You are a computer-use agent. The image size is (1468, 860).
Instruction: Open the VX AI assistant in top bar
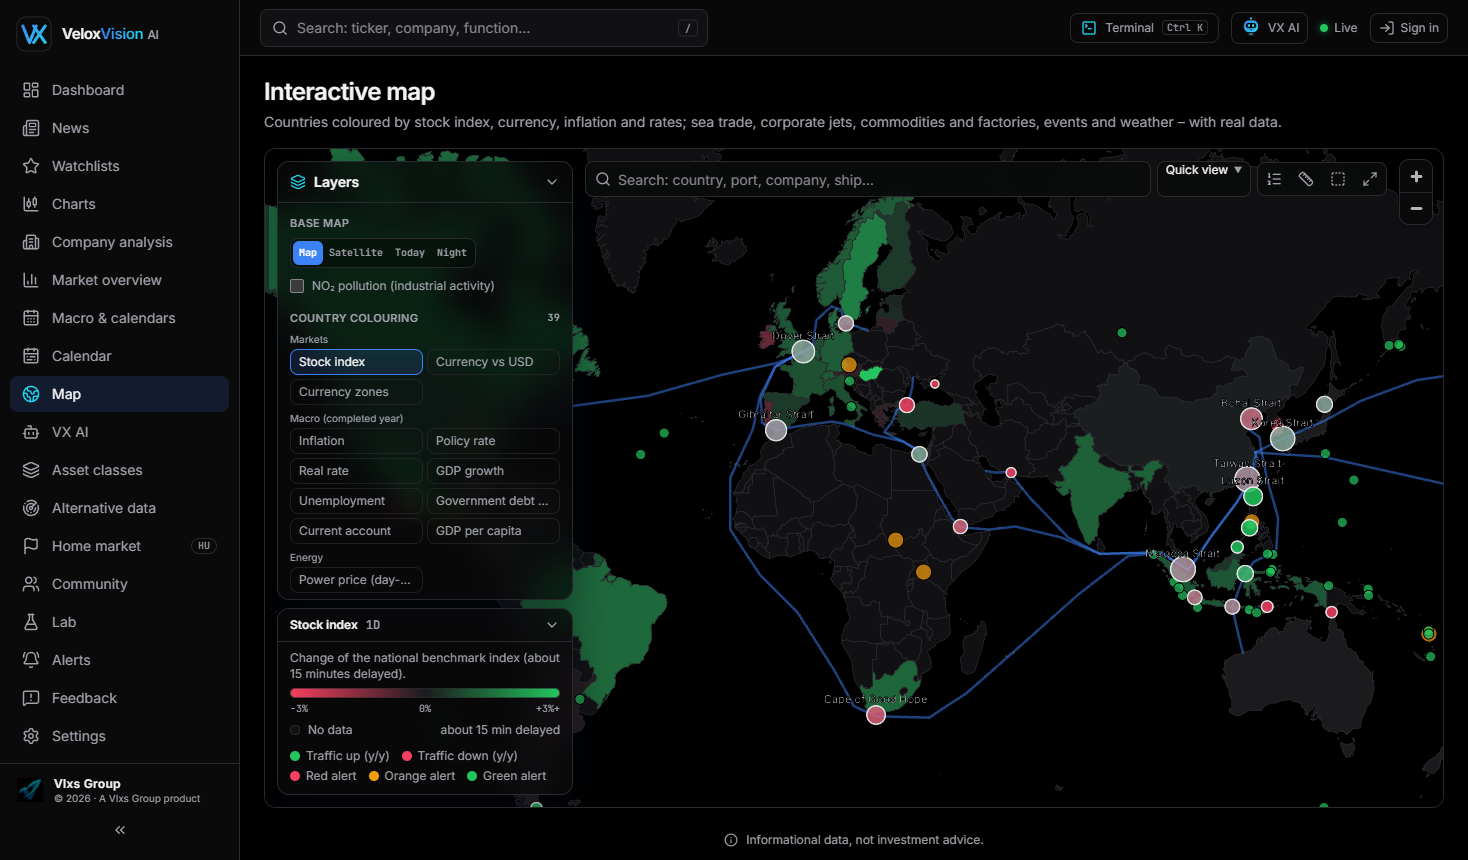click(x=1271, y=28)
